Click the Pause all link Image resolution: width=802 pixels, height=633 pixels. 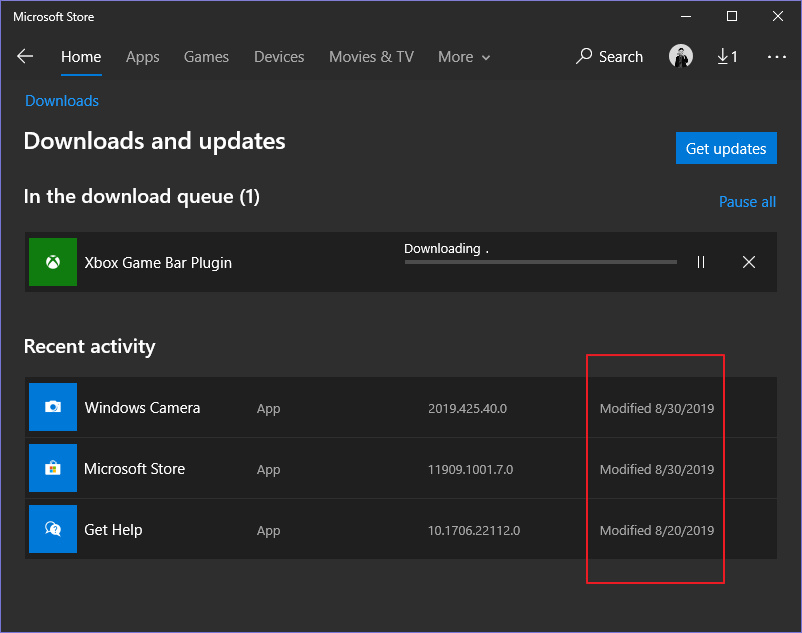(747, 201)
